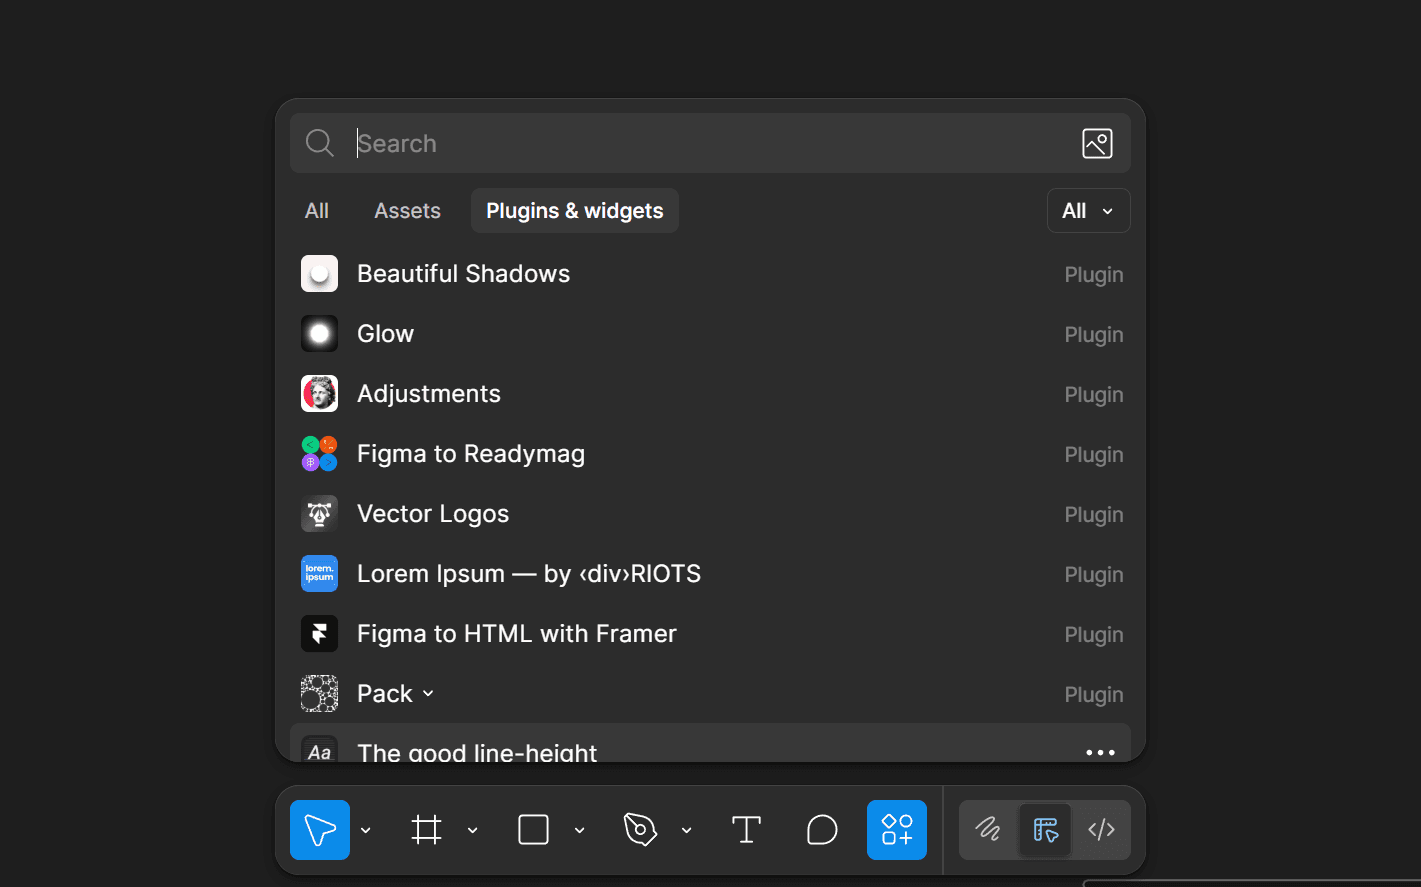Screen dimensions: 1421x887
Task: Click the Figma to Readymag colorful icon
Action: click(x=320, y=454)
